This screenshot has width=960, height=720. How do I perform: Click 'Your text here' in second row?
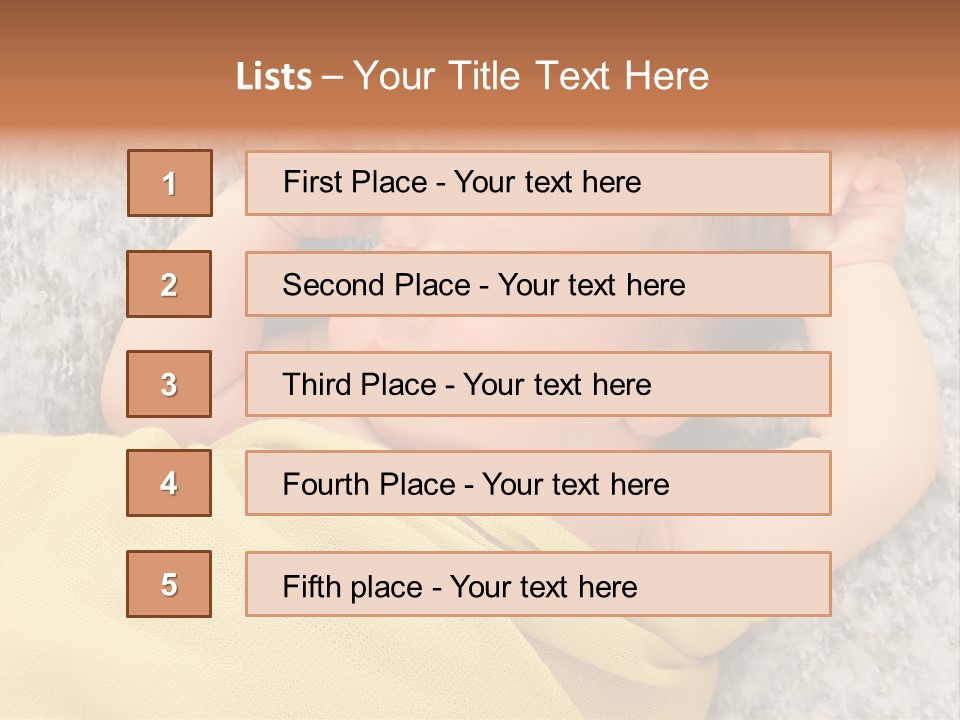pyautogui.click(x=591, y=285)
